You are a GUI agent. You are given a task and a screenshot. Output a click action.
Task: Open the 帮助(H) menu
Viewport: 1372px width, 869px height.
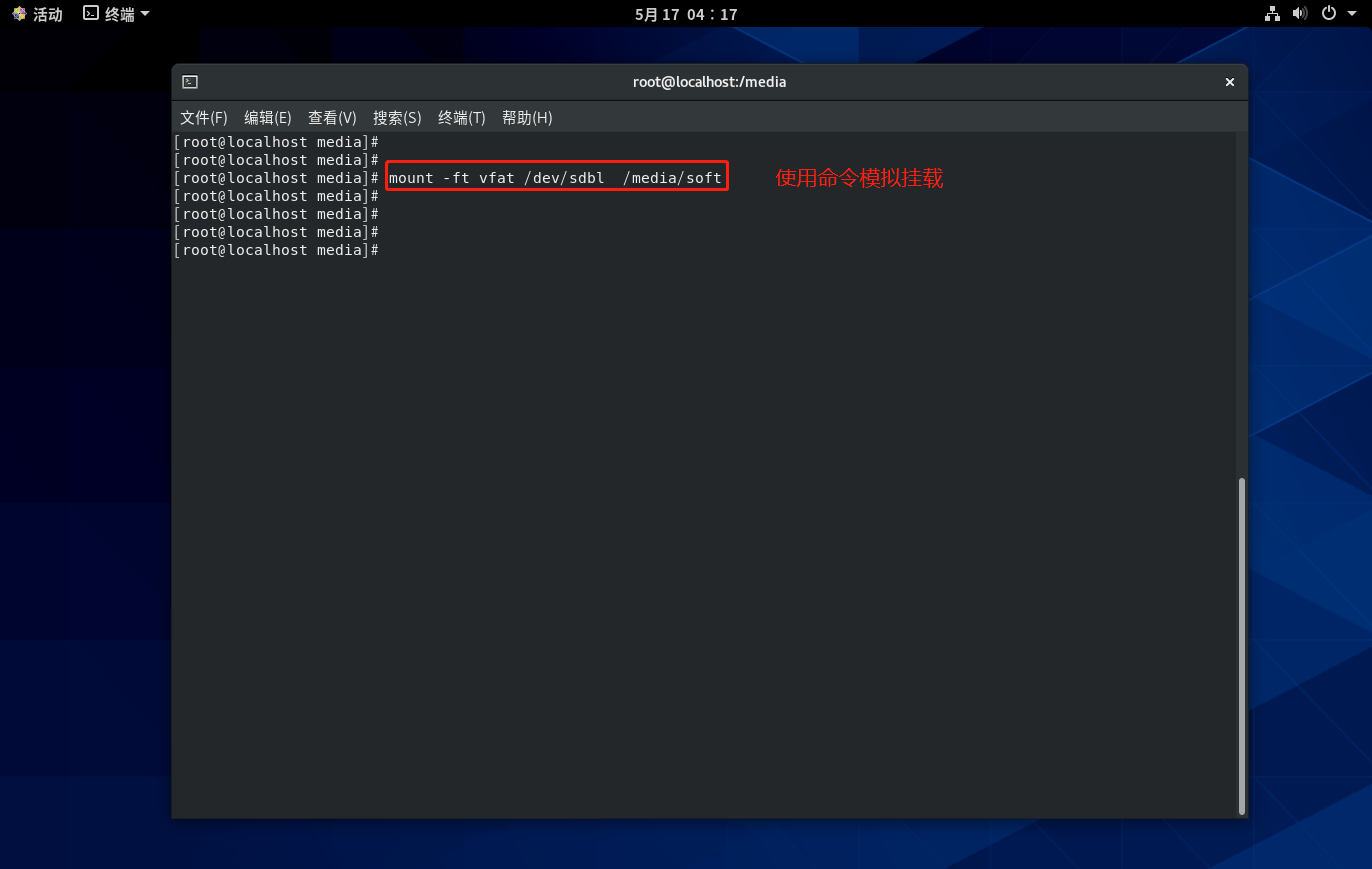[x=527, y=118]
